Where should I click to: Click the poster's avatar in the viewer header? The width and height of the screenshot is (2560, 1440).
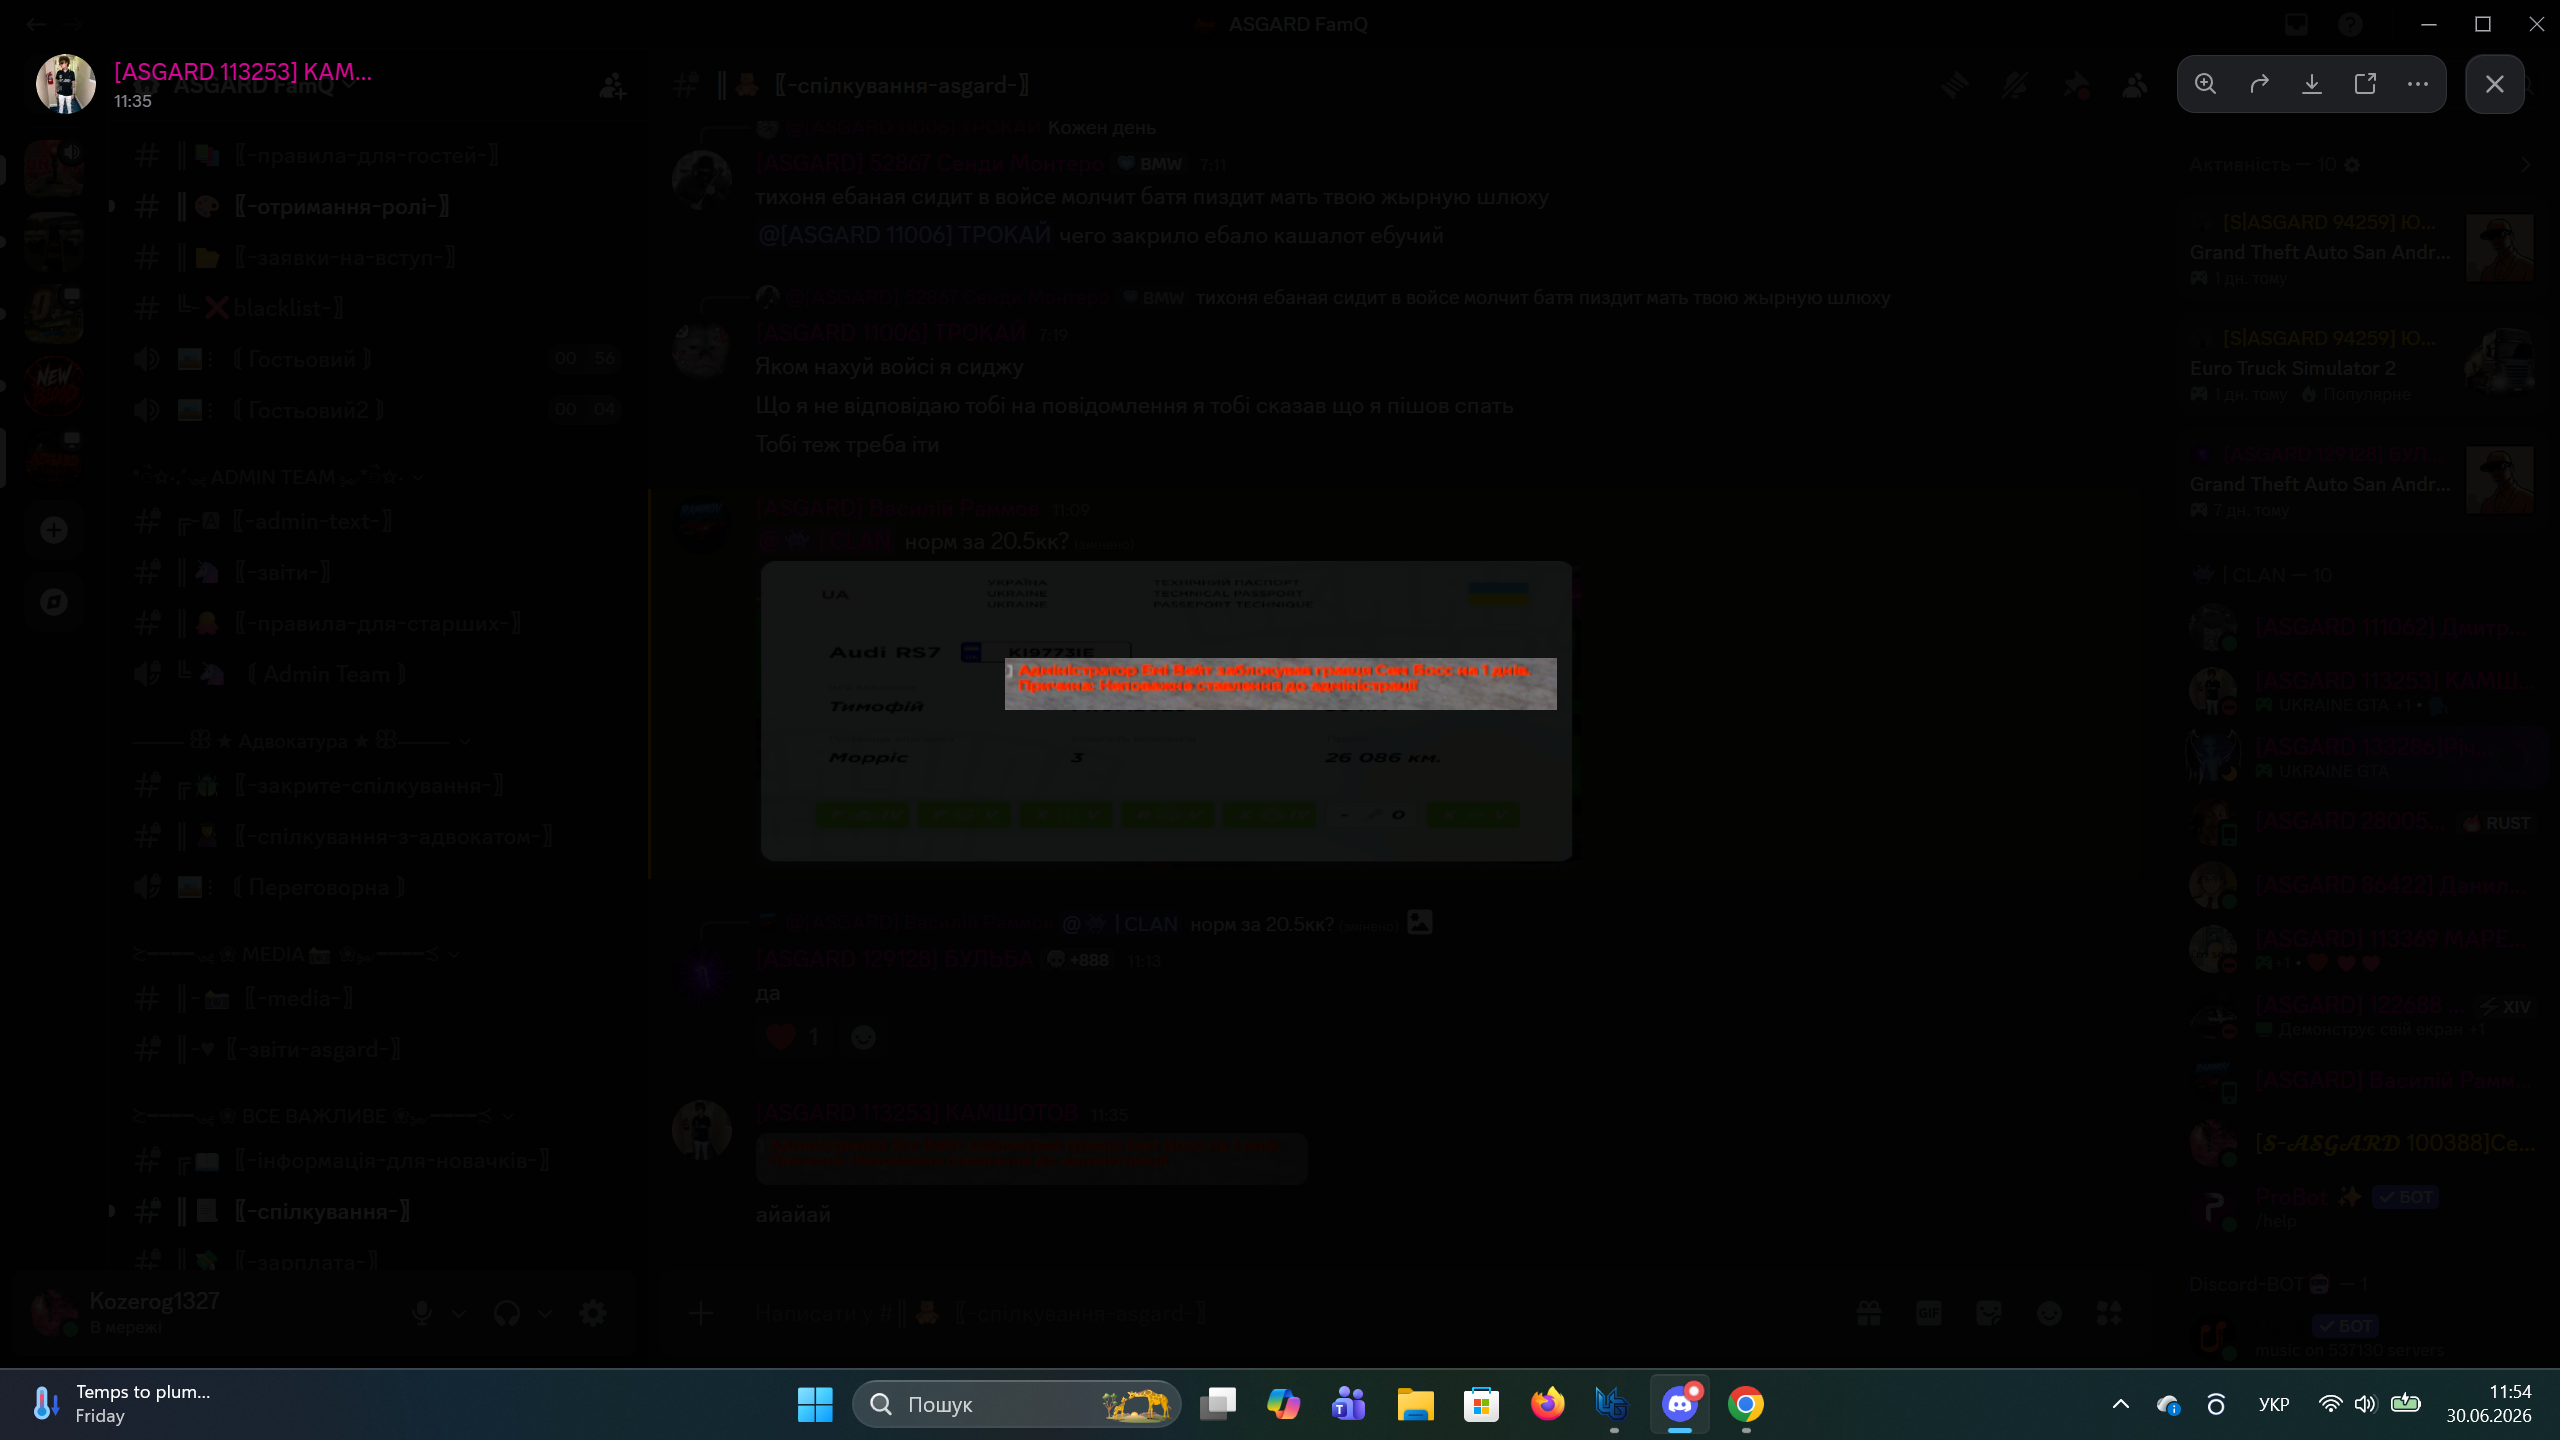pos(66,84)
